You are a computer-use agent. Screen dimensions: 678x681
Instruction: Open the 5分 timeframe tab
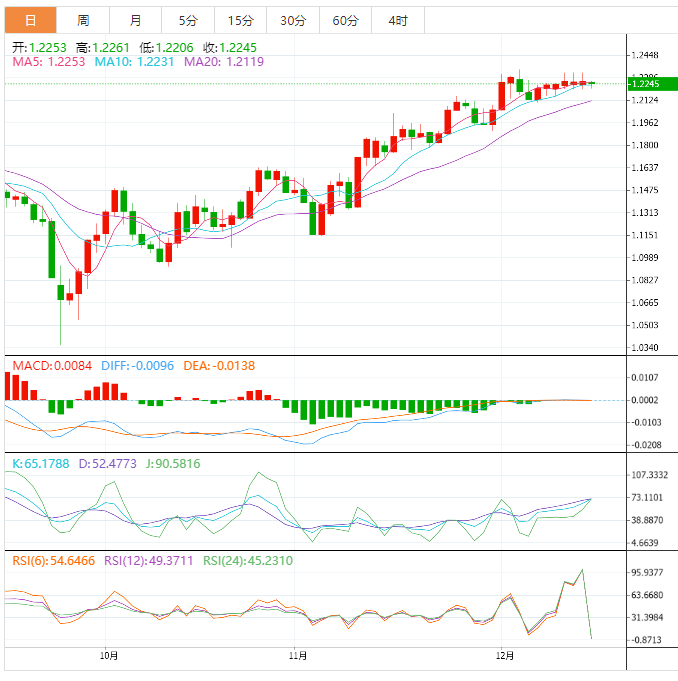tap(188, 20)
